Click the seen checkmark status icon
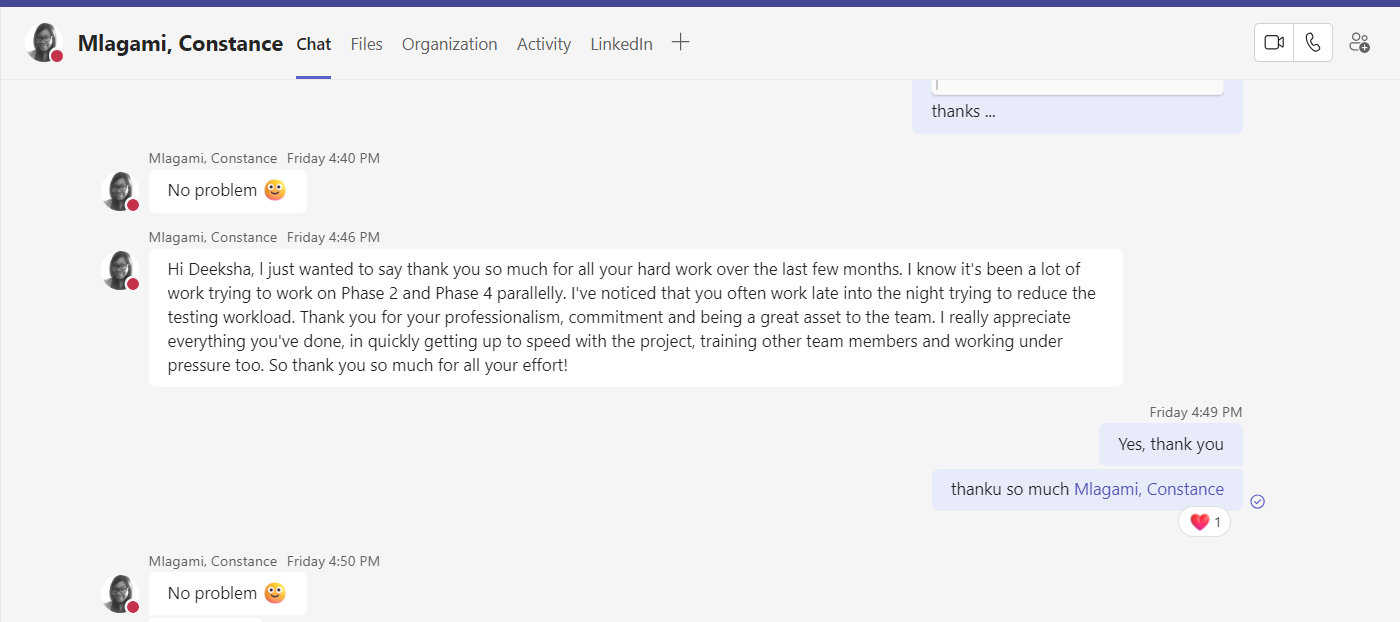 click(1258, 502)
